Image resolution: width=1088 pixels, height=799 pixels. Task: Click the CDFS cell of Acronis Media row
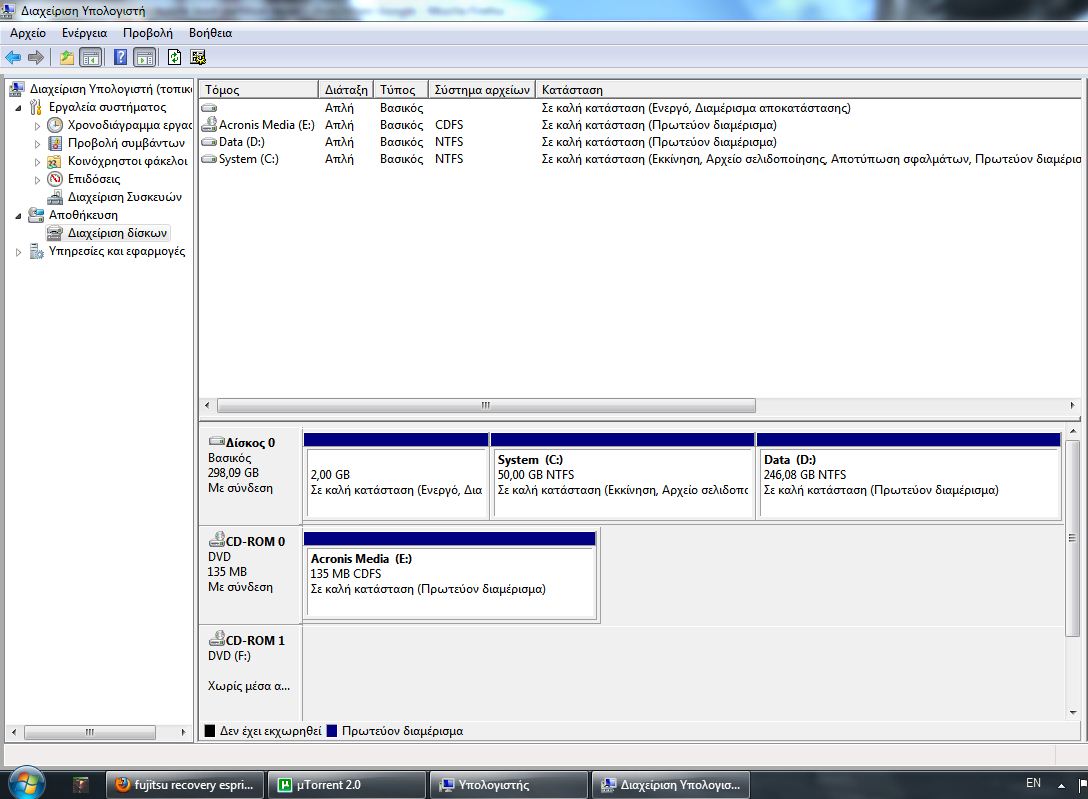tap(449, 125)
